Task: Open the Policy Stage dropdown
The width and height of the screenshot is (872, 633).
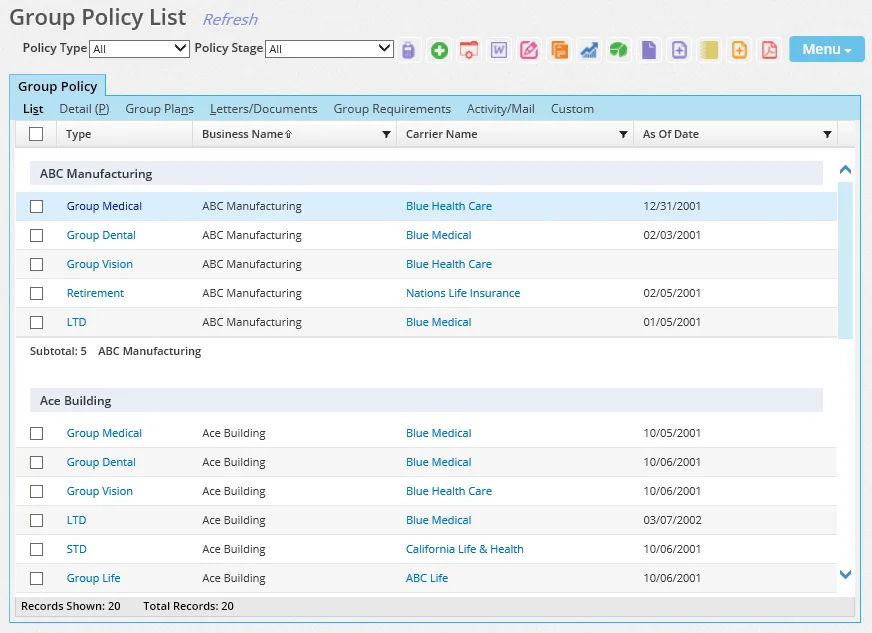Action: click(329, 48)
